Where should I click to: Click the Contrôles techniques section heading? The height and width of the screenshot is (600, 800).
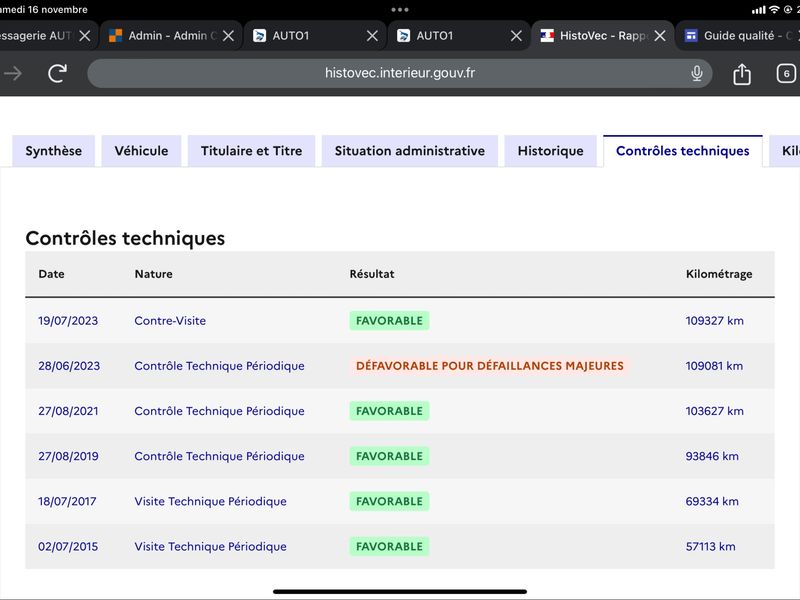pyautogui.click(x=125, y=238)
